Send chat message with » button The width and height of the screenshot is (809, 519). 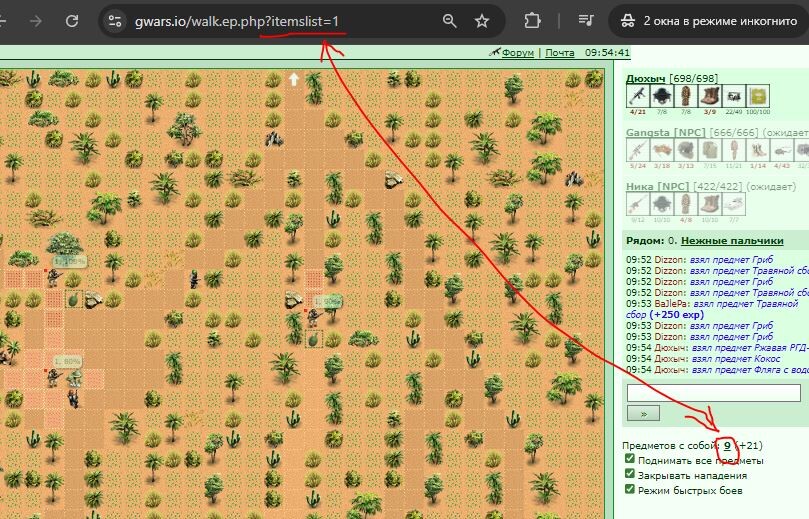pyautogui.click(x=643, y=413)
